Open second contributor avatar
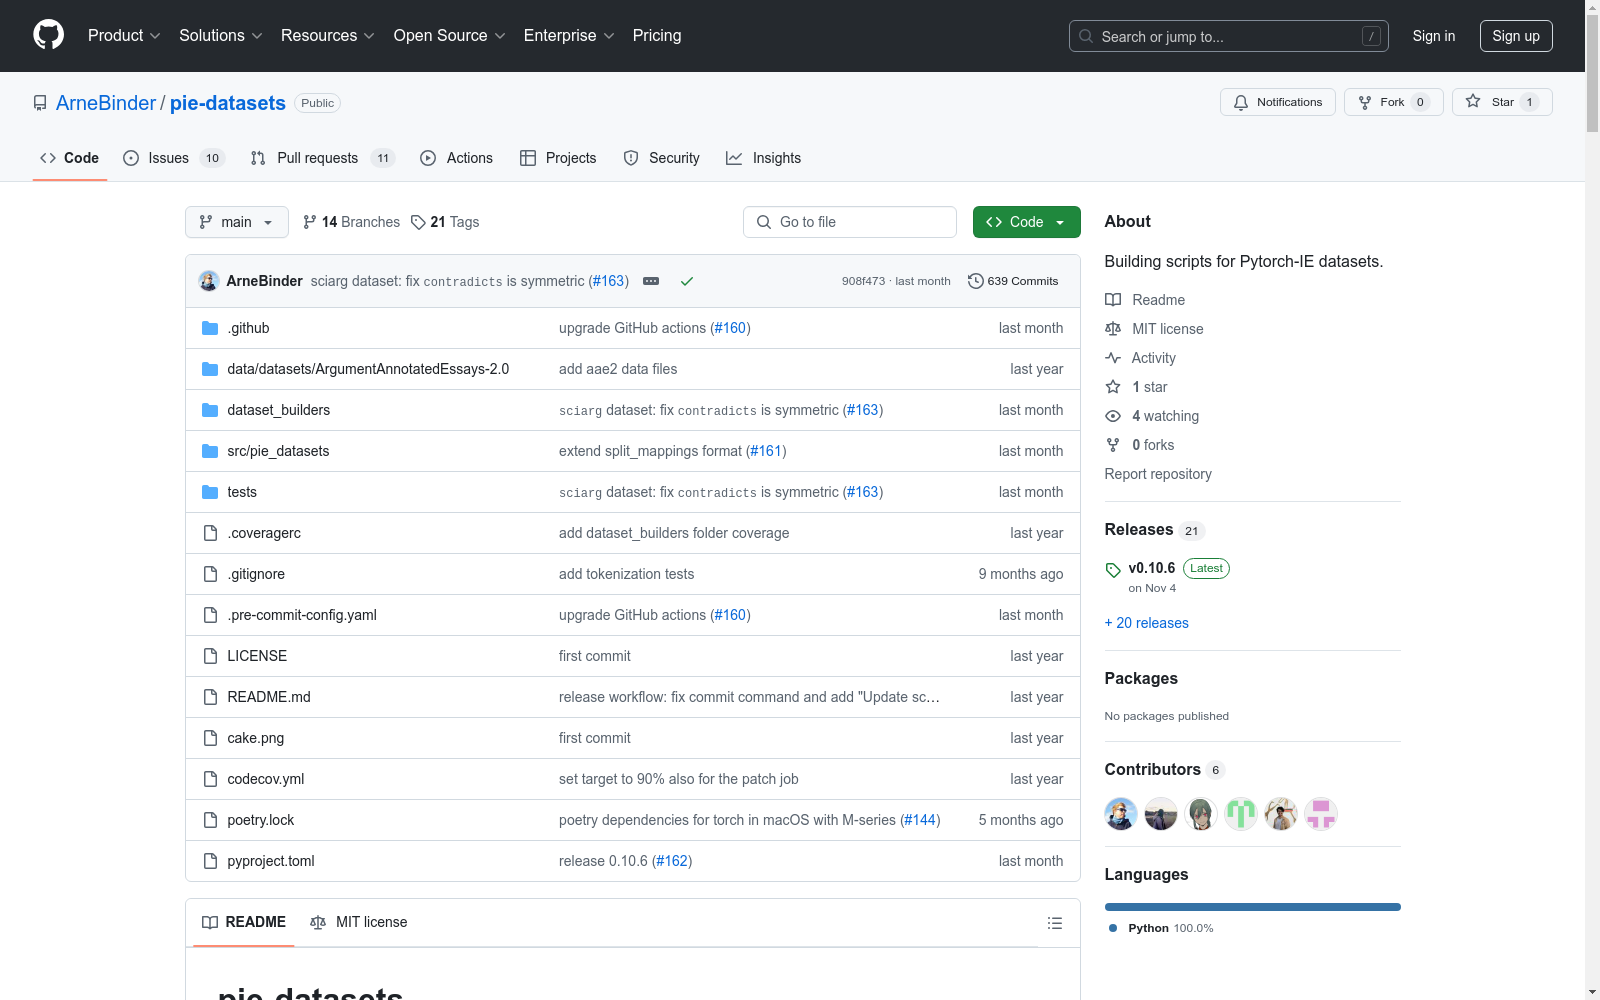 1161,814
